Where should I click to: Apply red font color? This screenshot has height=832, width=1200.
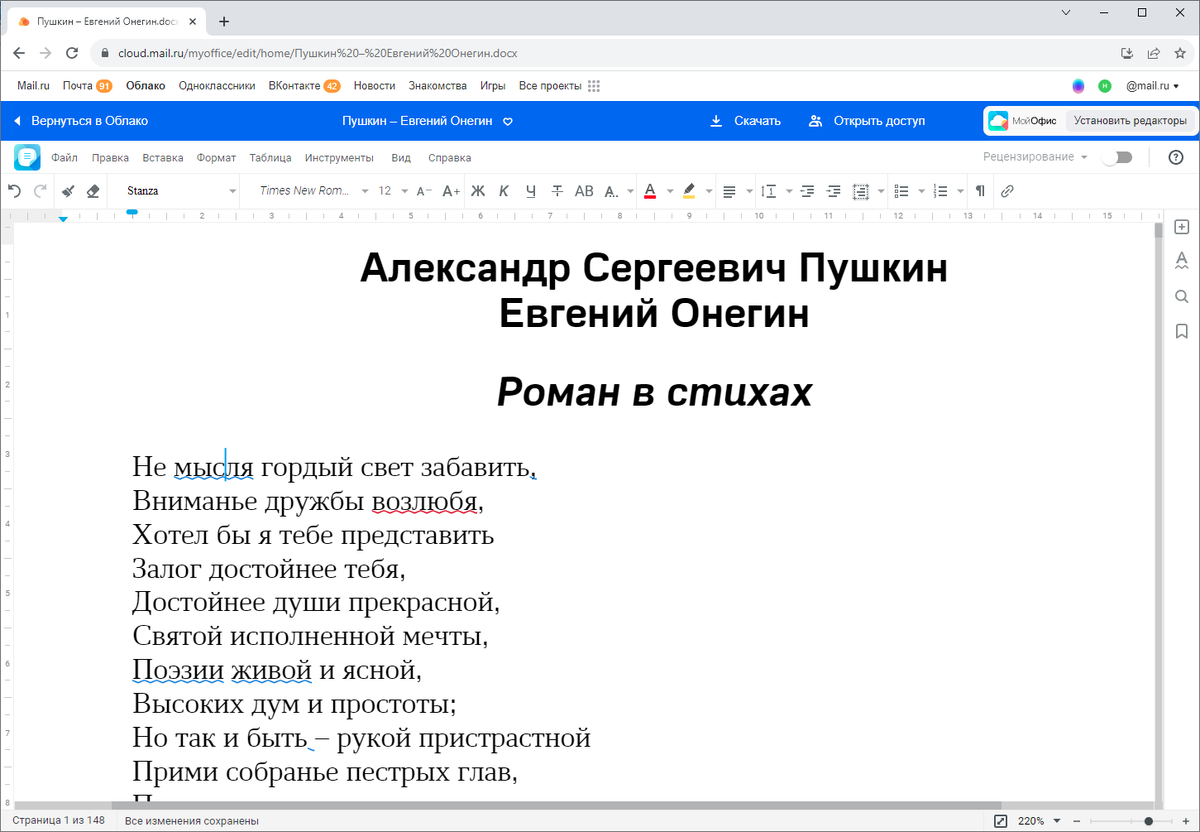(x=650, y=190)
